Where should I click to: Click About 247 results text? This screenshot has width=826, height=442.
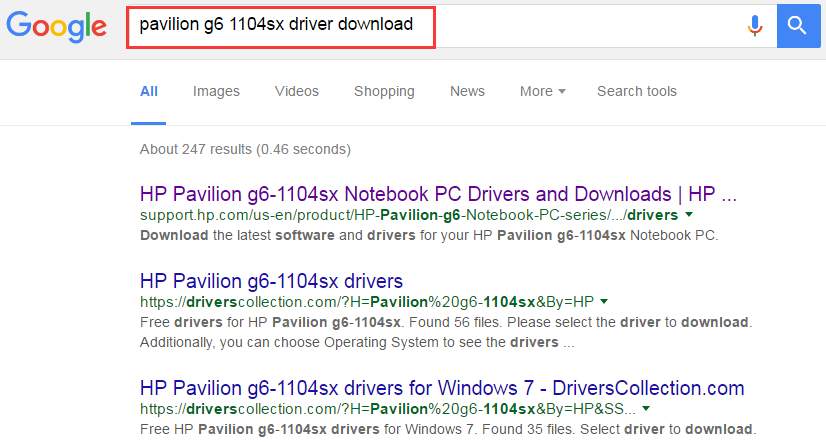tap(245, 150)
